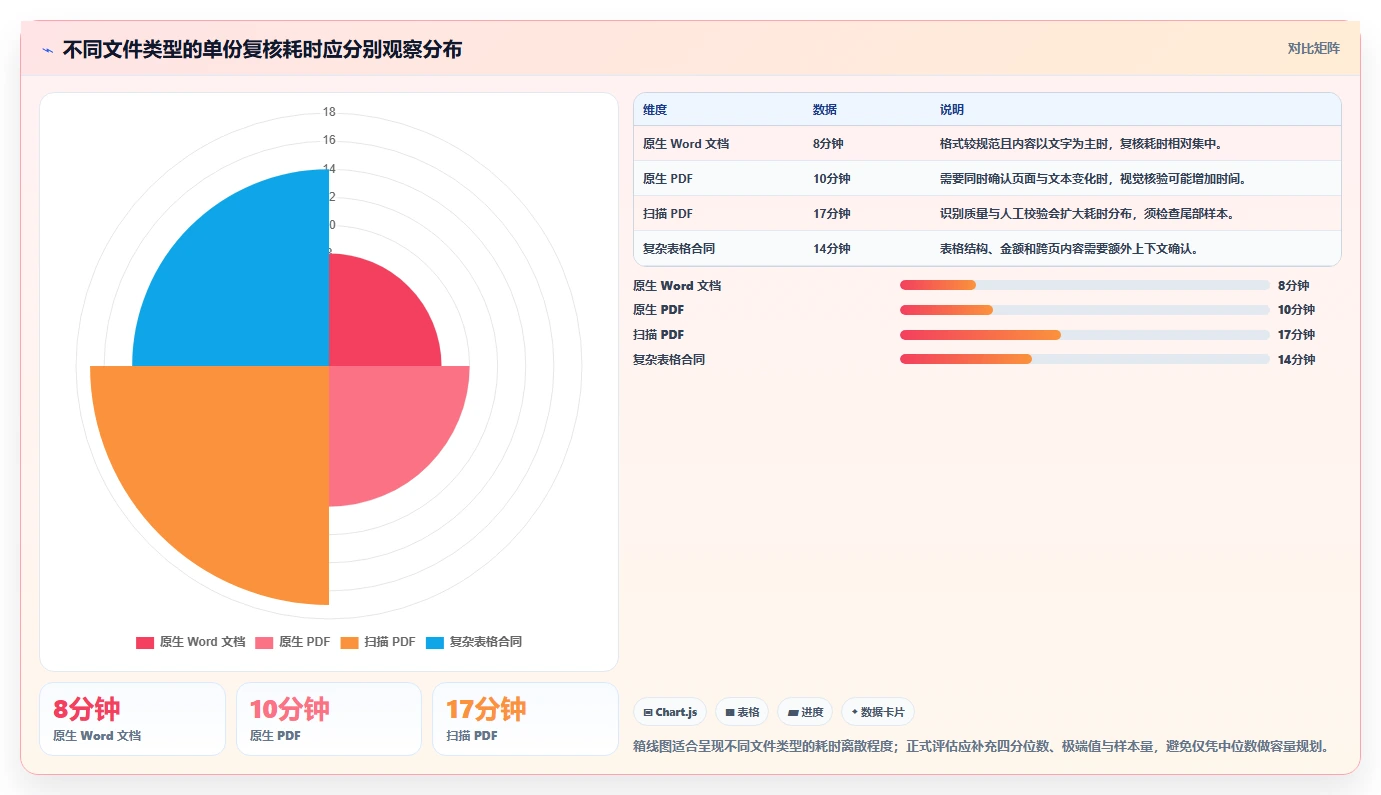
Task: Click the 原生 PDF progress bar
Action: tap(1085, 310)
